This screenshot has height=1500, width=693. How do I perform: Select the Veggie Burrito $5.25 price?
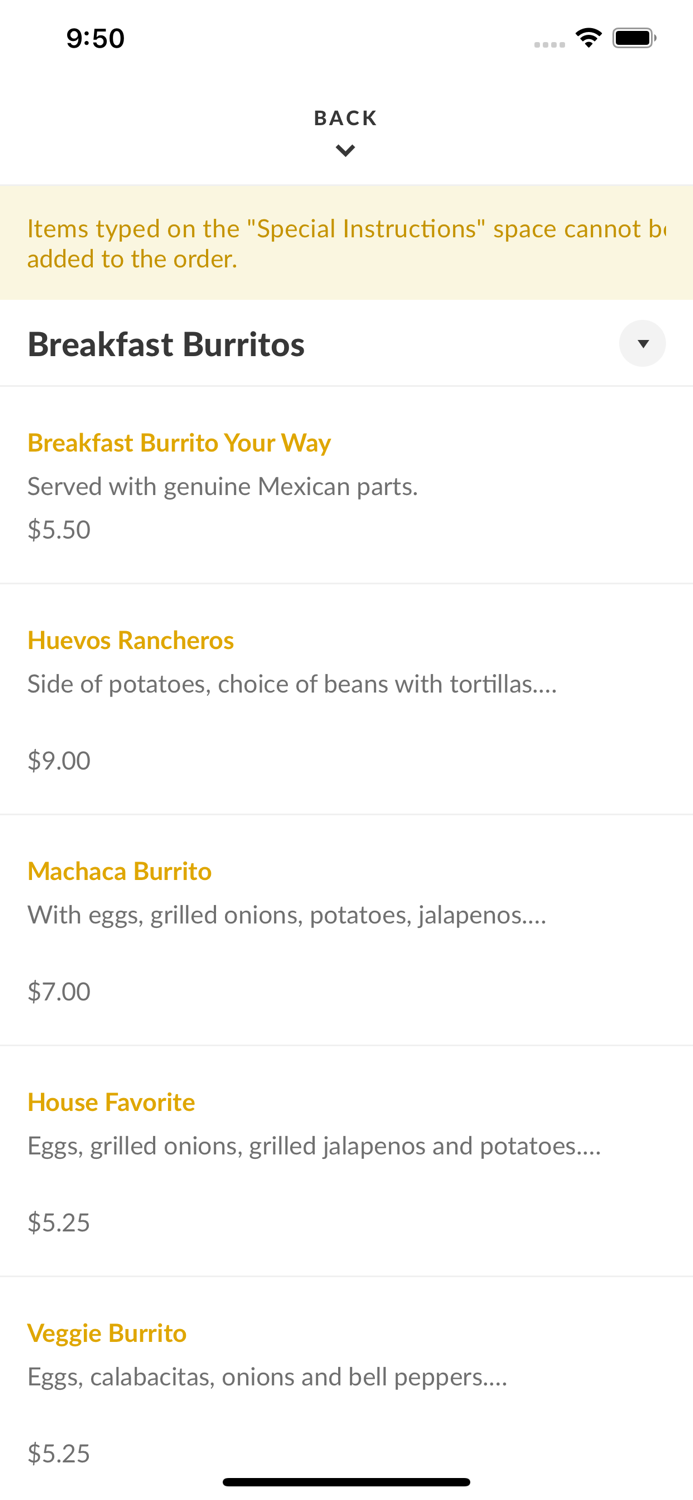[59, 1453]
